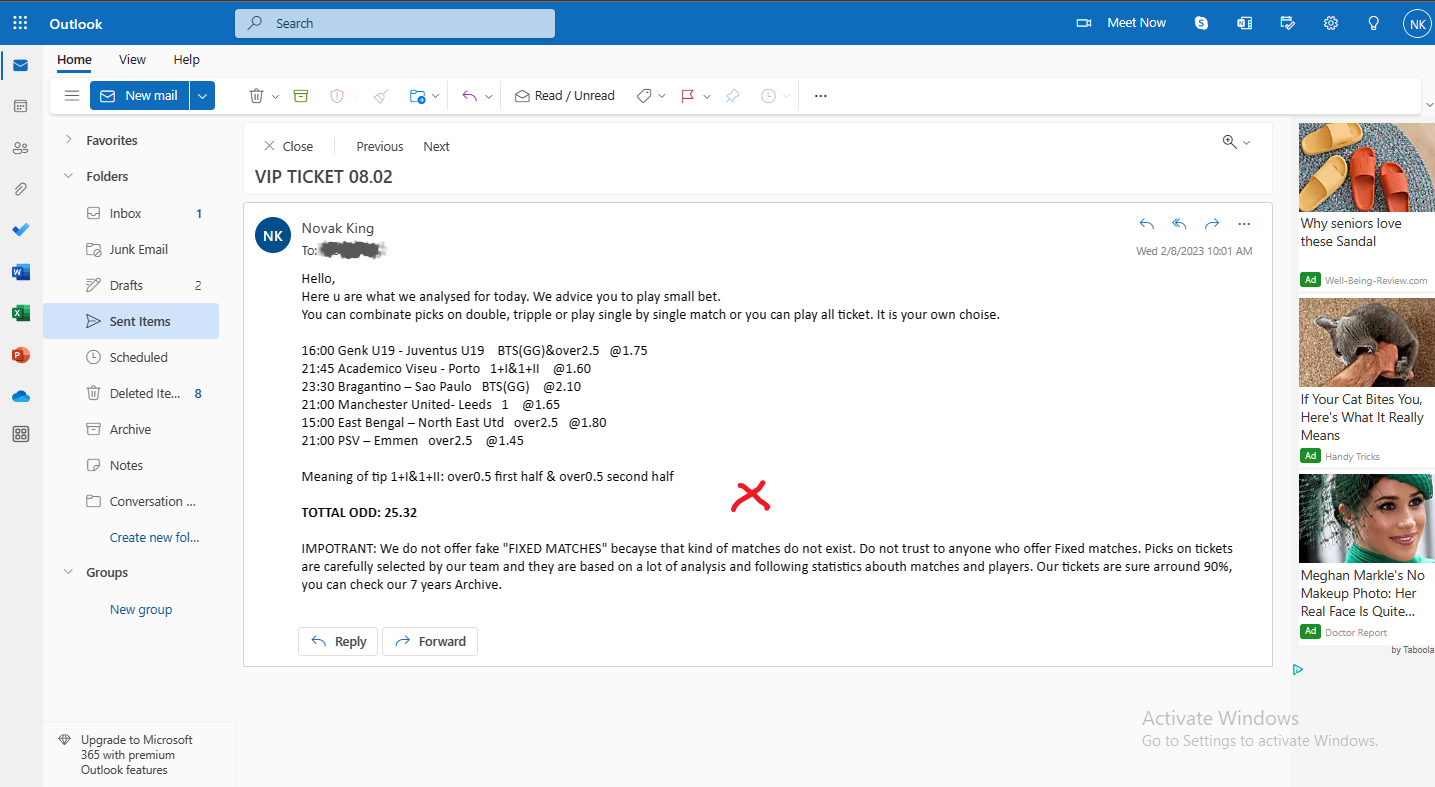
Task: Open the Notes folder
Action: [131, 465]
